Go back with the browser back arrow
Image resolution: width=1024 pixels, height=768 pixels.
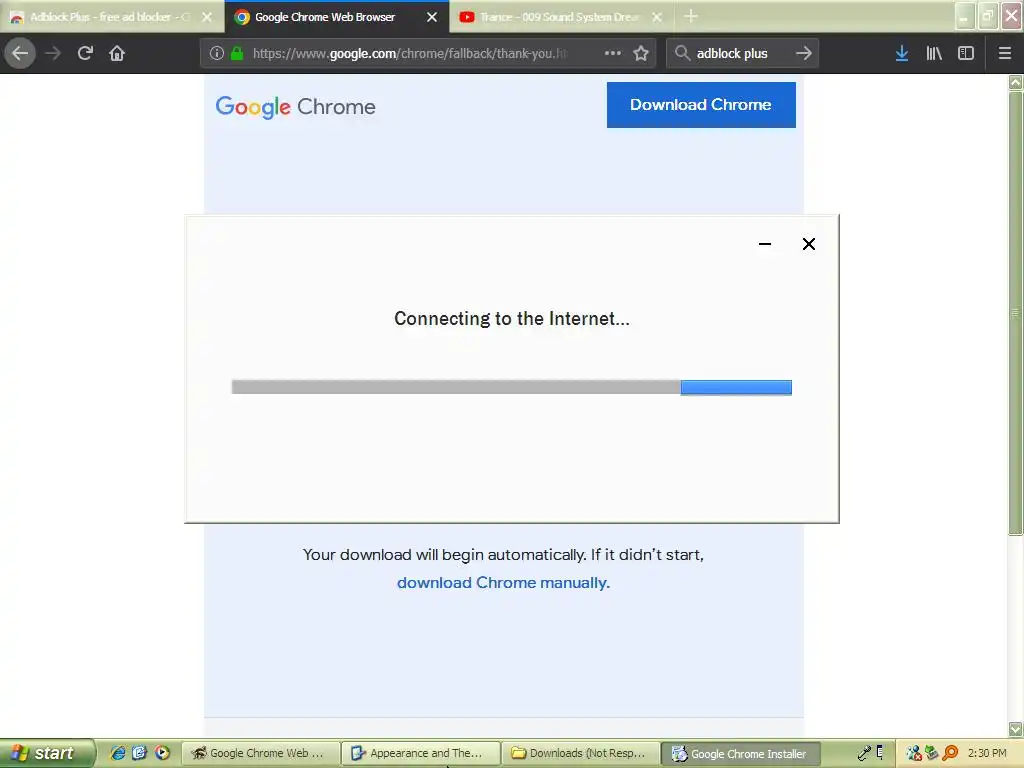click(x=20, y=53)
